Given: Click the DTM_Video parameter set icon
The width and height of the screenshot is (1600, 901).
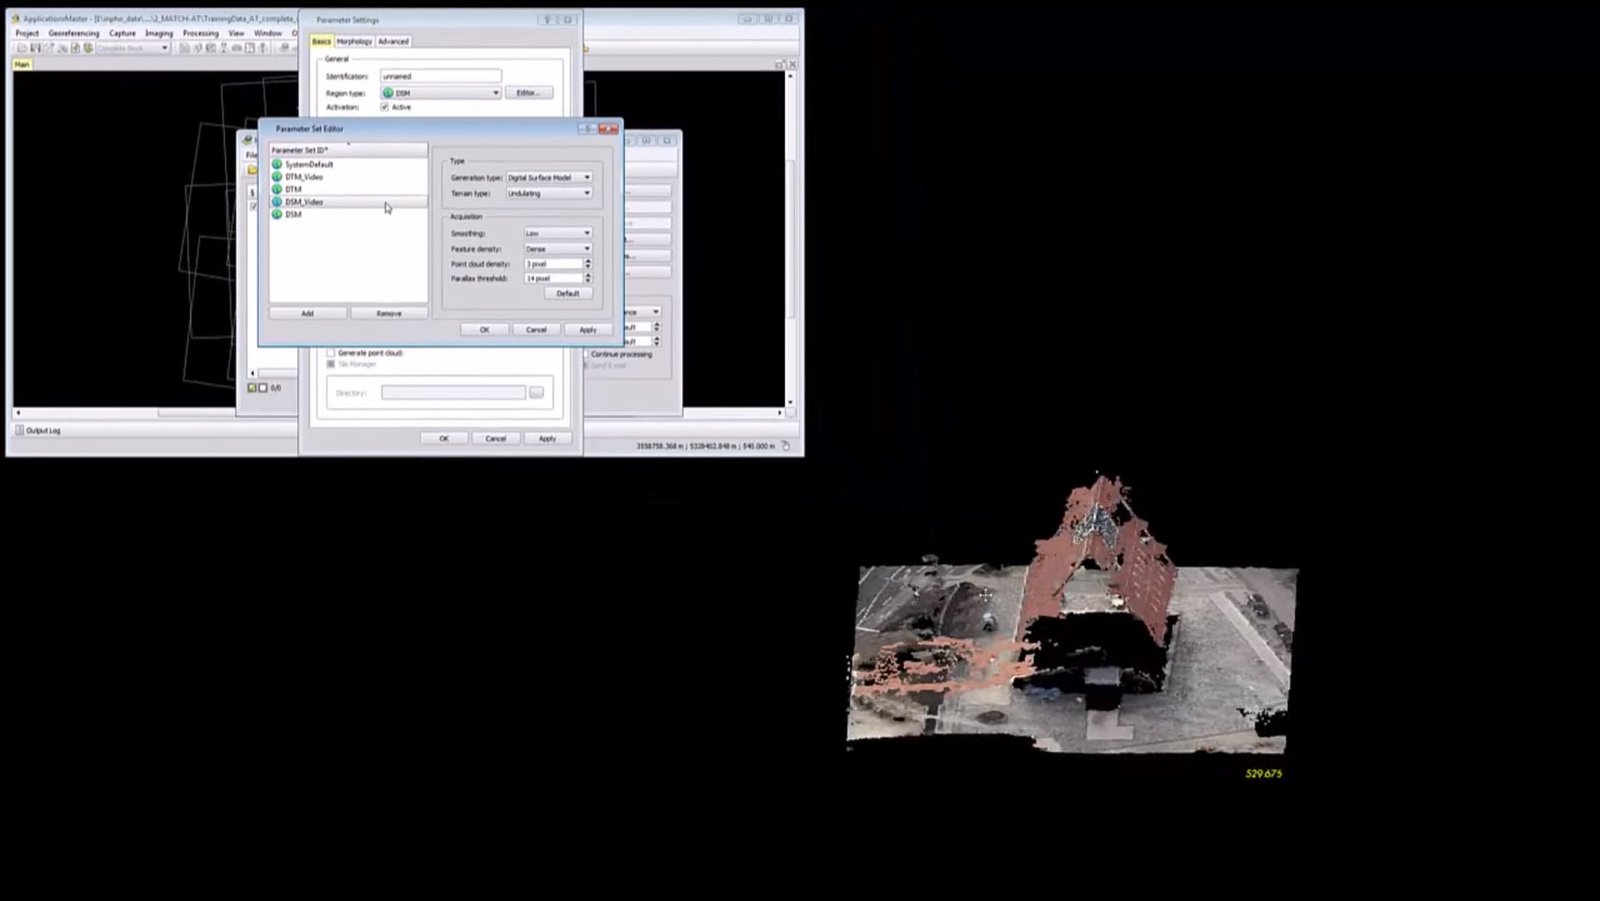Looking at the screenshot, I should [277, 177].
